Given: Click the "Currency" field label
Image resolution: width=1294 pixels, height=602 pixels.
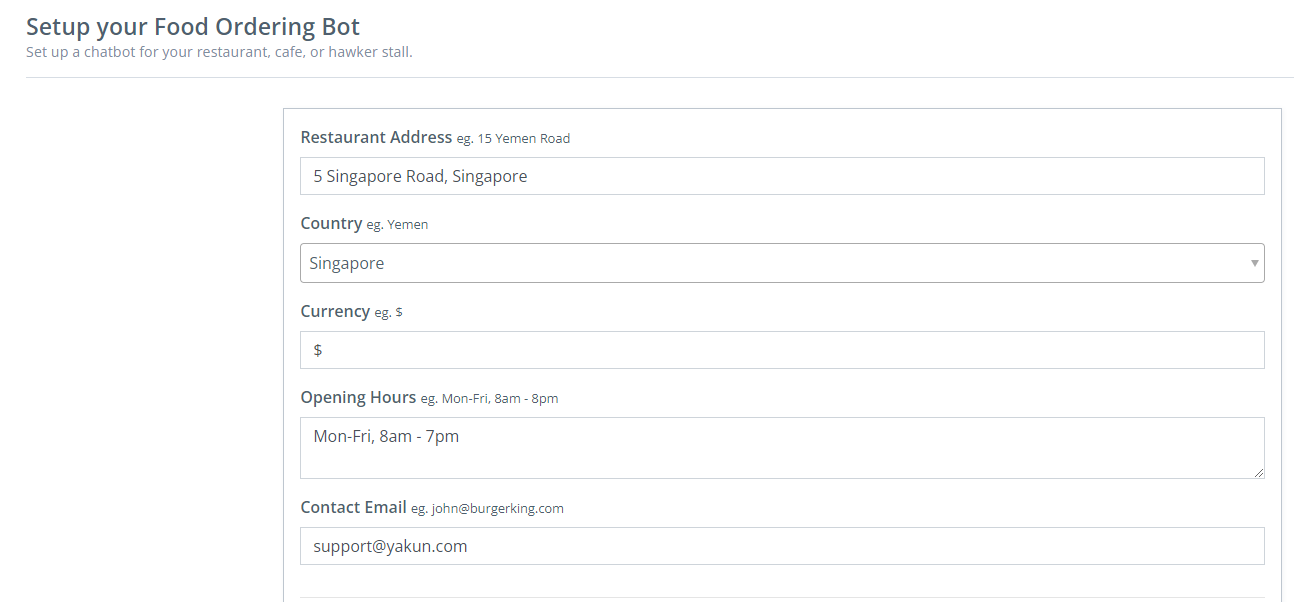Looking at the screenshot, I should click(335, 311).
